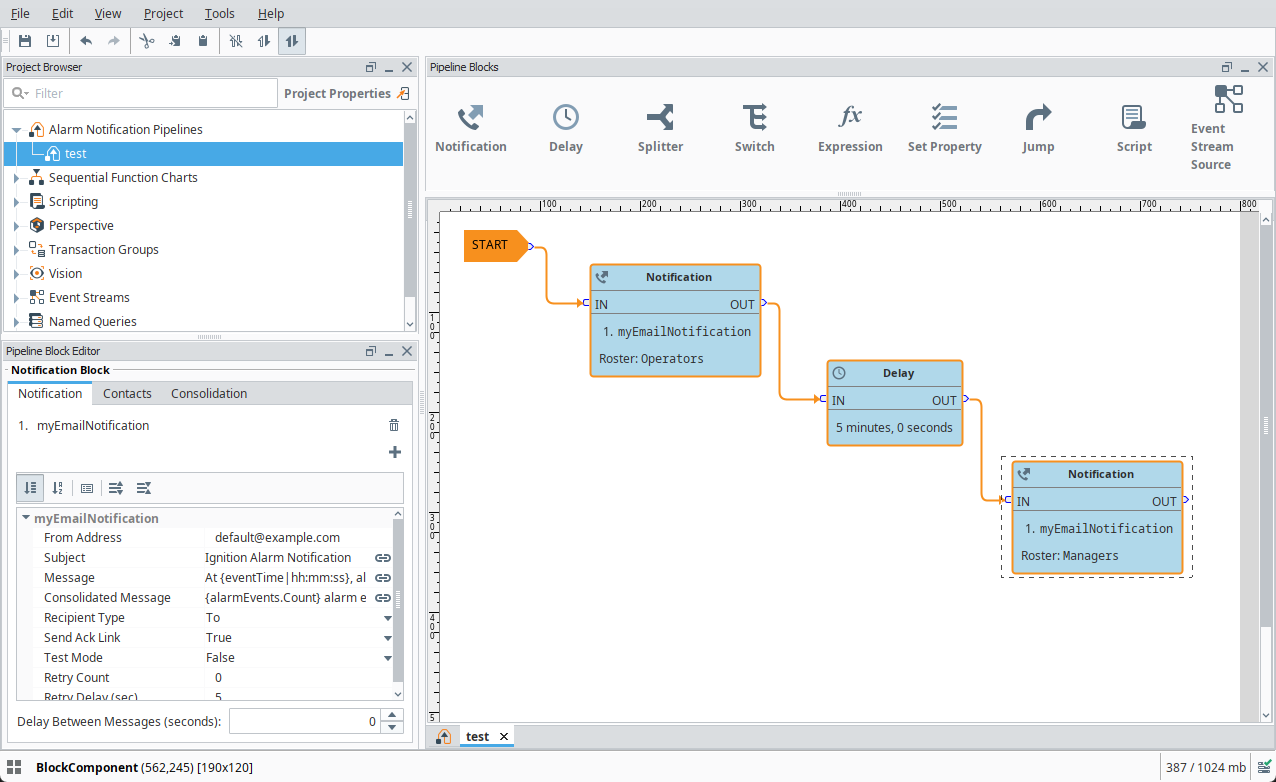Image resolution: width=1276 pixels, height=782 pixels.
Task: Expand the Scripting node
Action: click(16, 202)
